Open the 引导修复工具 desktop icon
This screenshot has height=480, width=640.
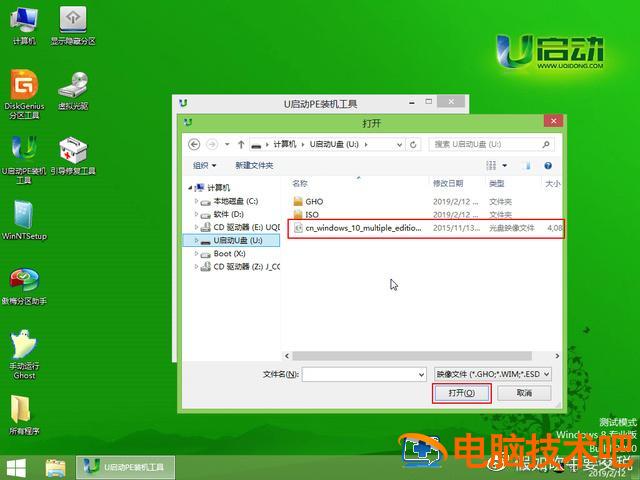tap(73, 156)
